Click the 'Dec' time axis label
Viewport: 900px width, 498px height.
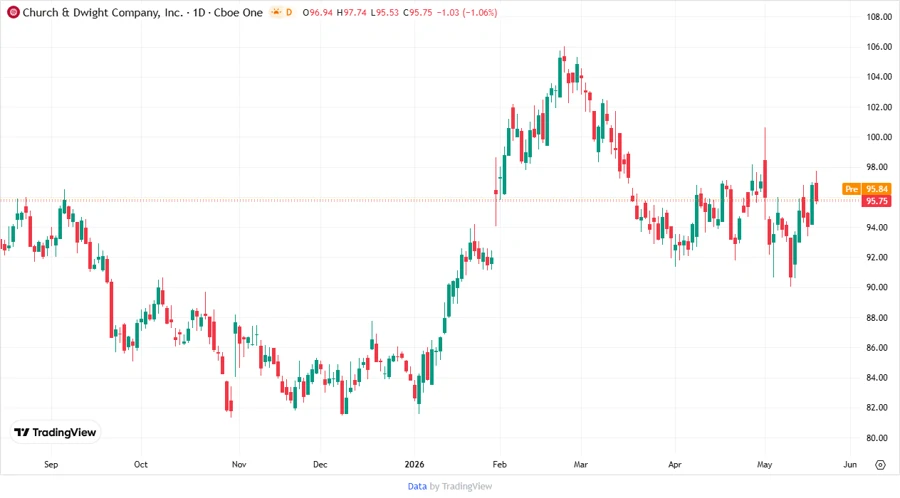click(x=320, y=464)
